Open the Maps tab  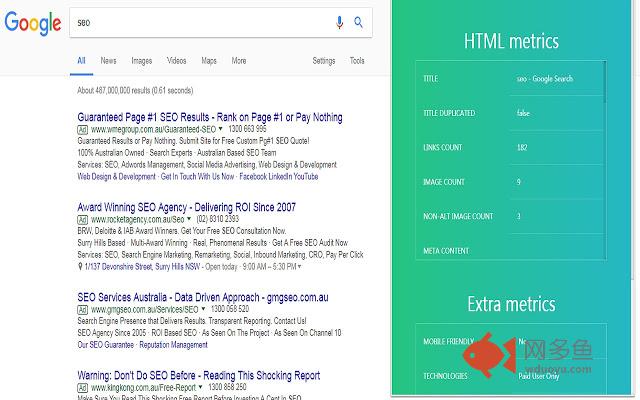click(x=209, y=61)
